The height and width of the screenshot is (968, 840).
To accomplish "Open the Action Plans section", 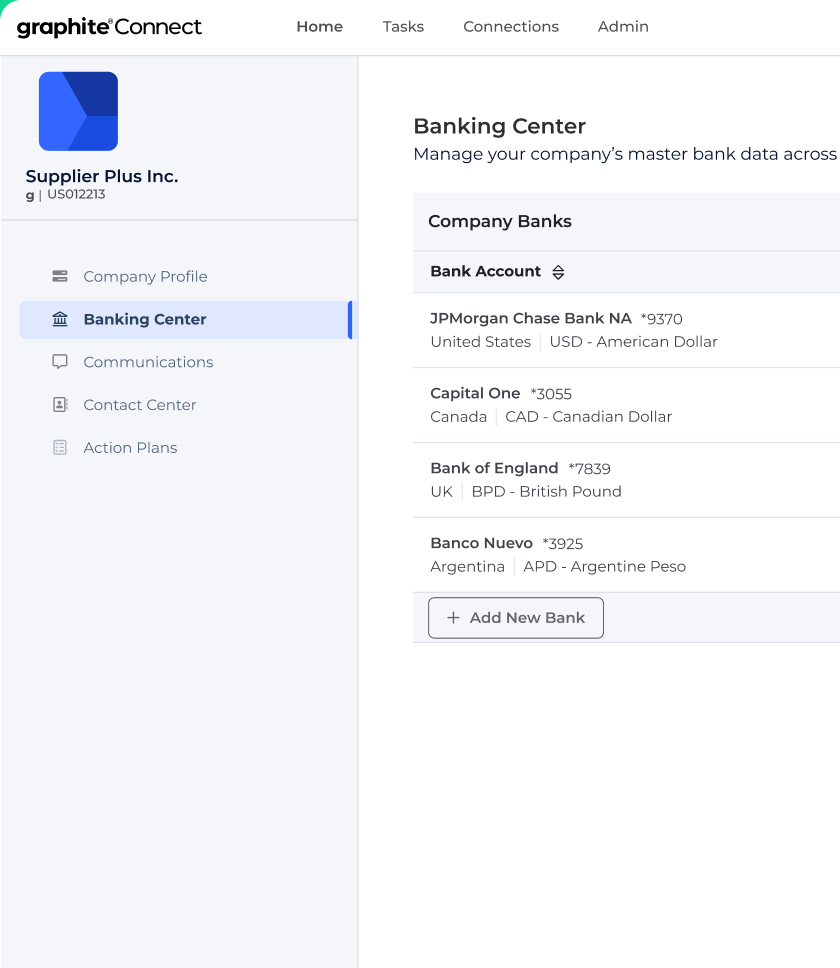I will tap(130, 448).
